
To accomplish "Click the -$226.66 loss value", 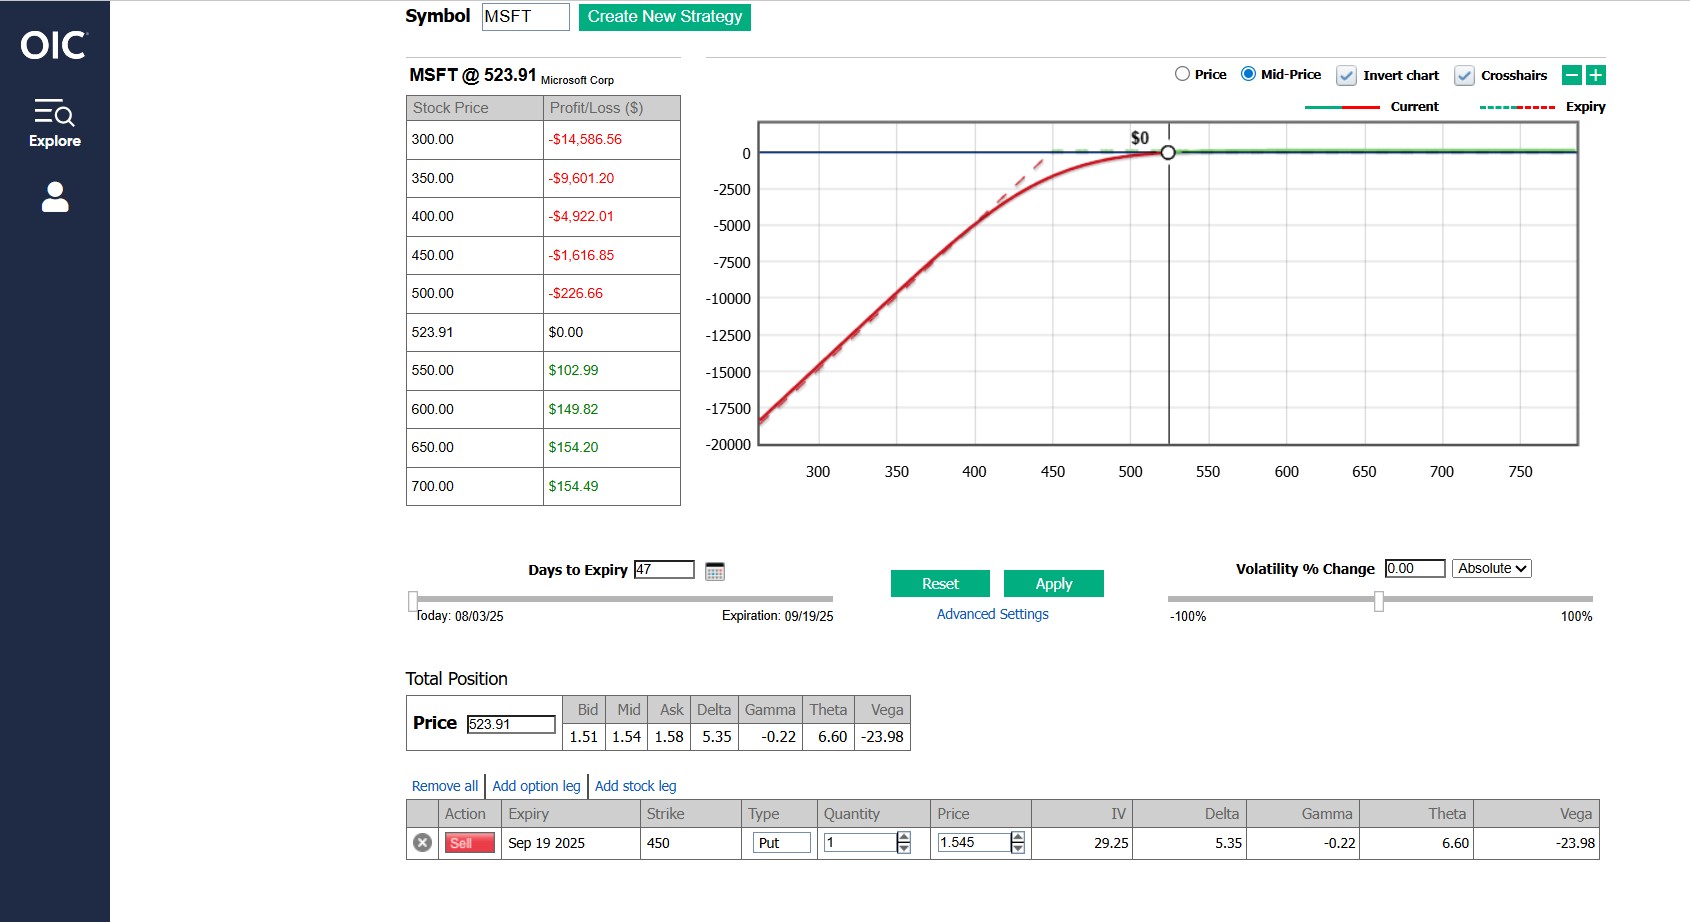I will click(x=576, y=293).
